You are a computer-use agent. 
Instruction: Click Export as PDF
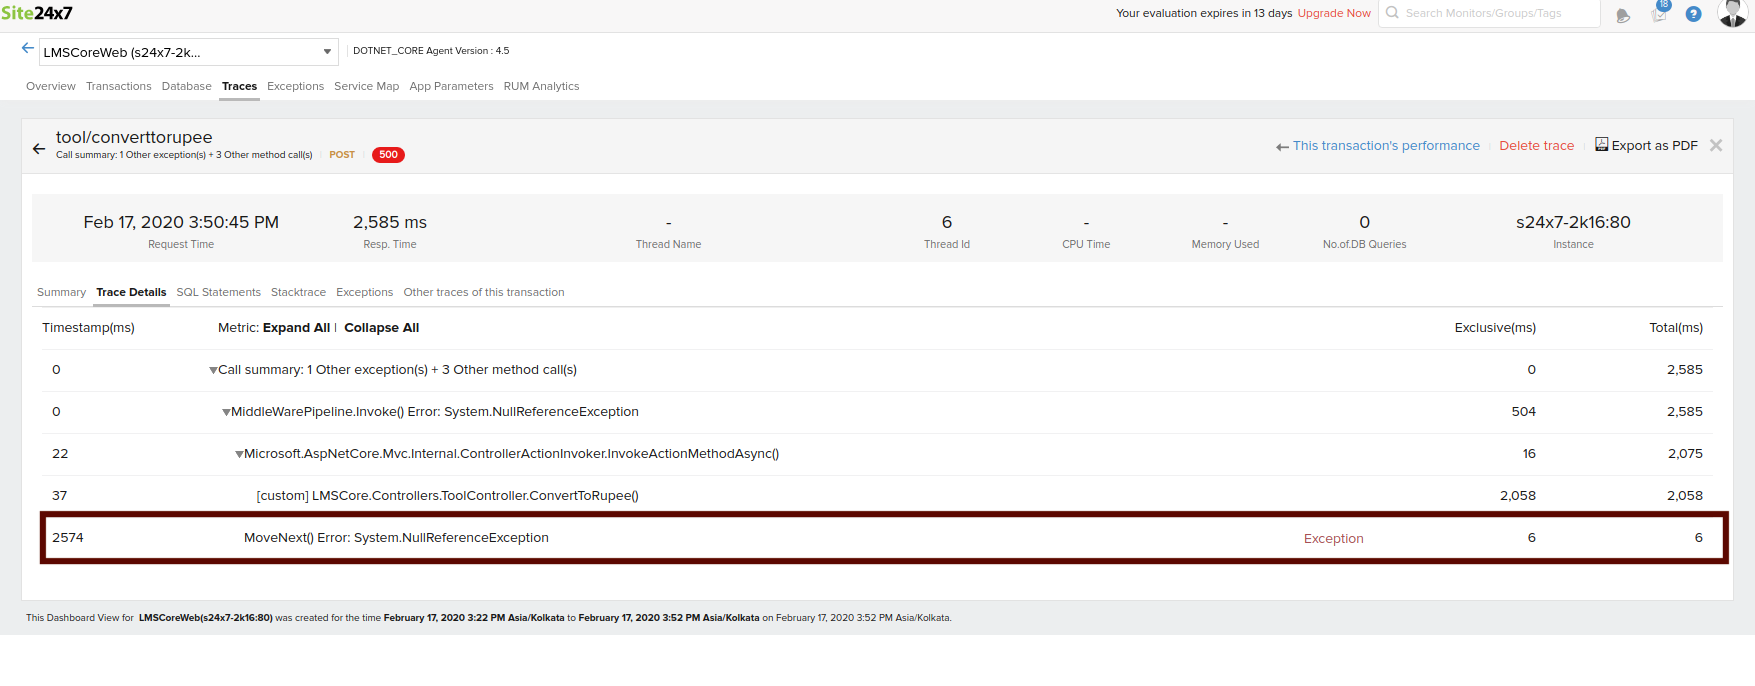point(1646,146)
